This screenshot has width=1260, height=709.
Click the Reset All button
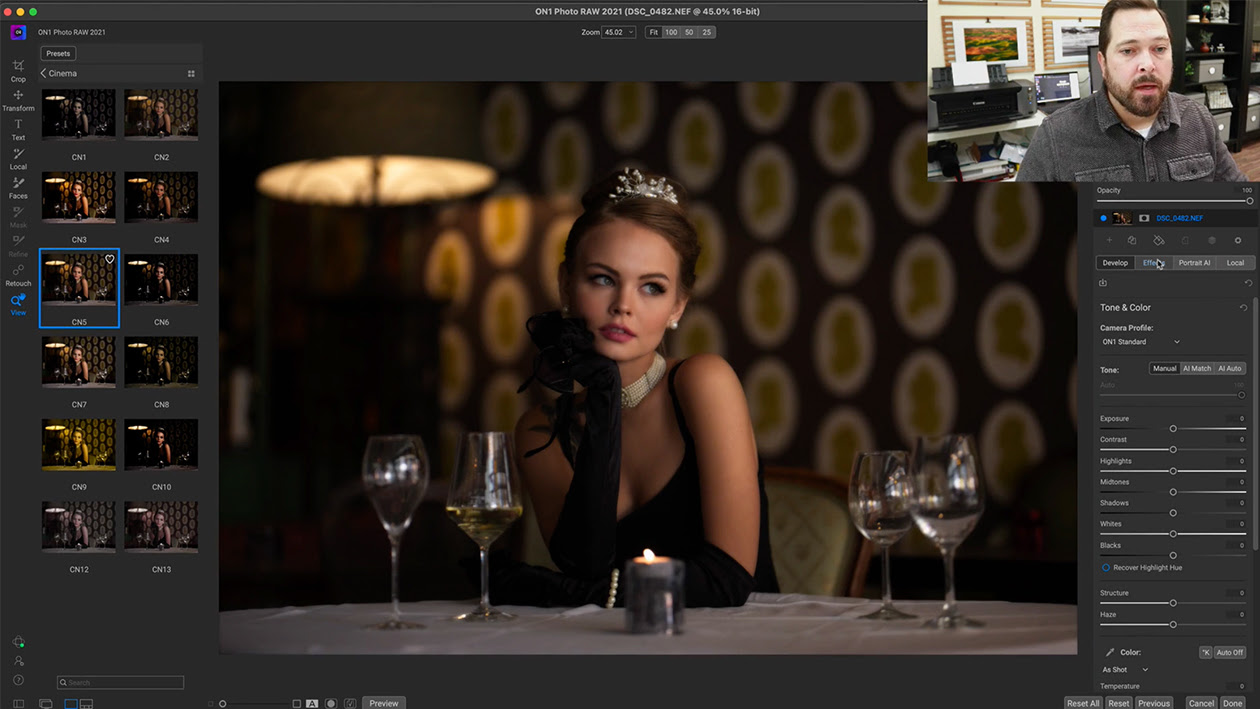pyautogui.click(x=1083, y=704)
